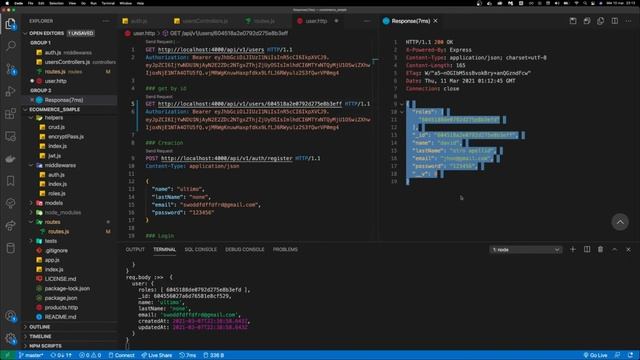Open the Source Control view
640x360 pixels.
[11, 69]
